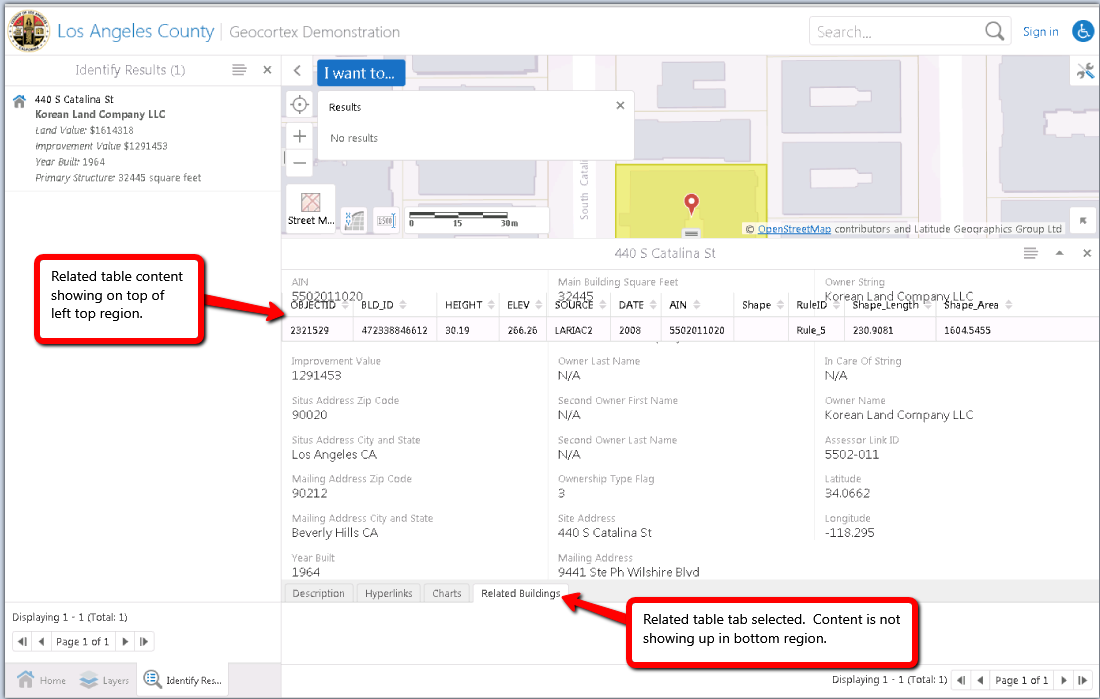Open the tools wrench icon at the map corner
The image size is (1100, 699).
pos(1085,71)
